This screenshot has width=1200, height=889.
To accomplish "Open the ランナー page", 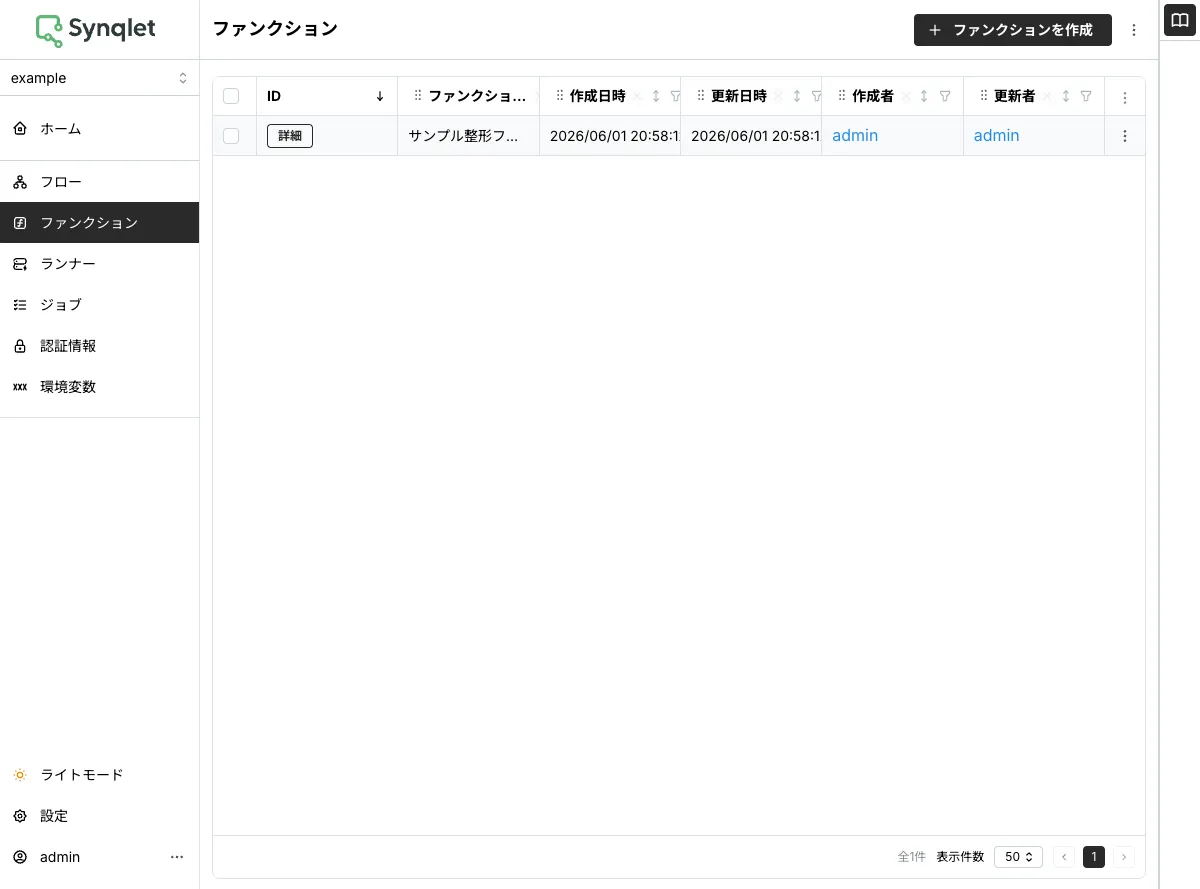I will (x=99, y=264).
